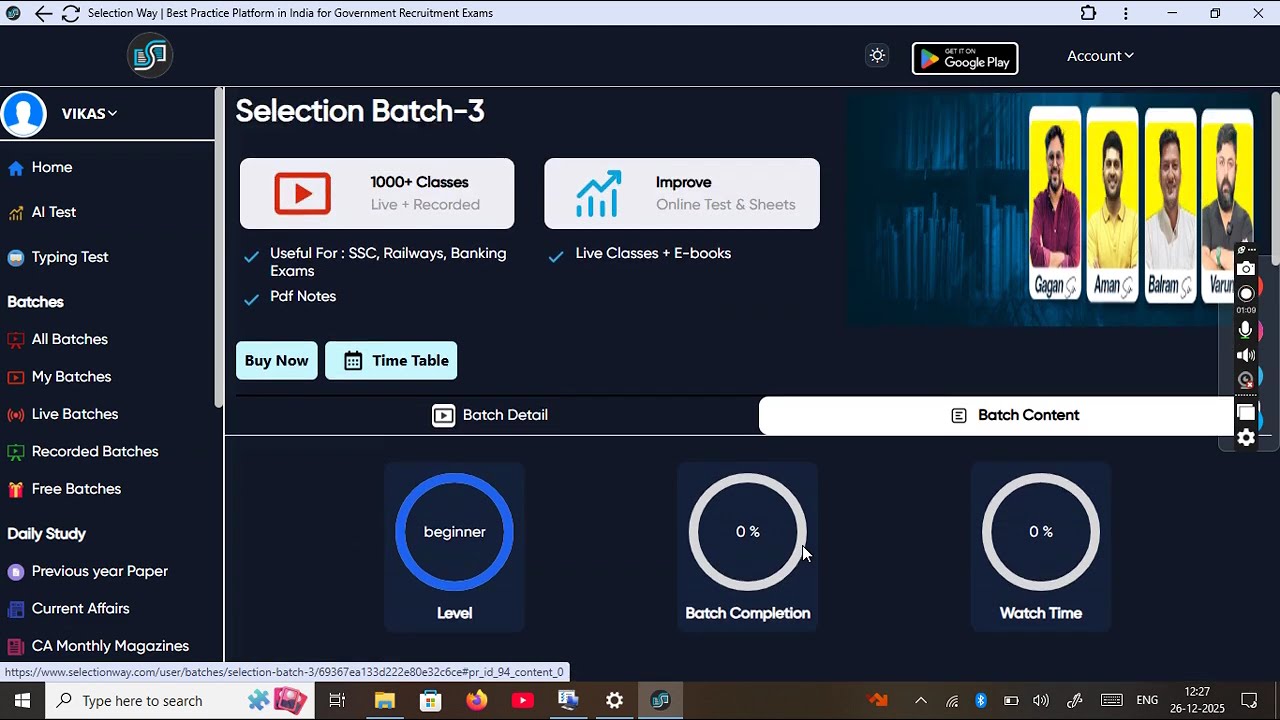Screen dimensions: 1280x720
Task: Click the AI Test chart icon
Action: pos(16,213)
